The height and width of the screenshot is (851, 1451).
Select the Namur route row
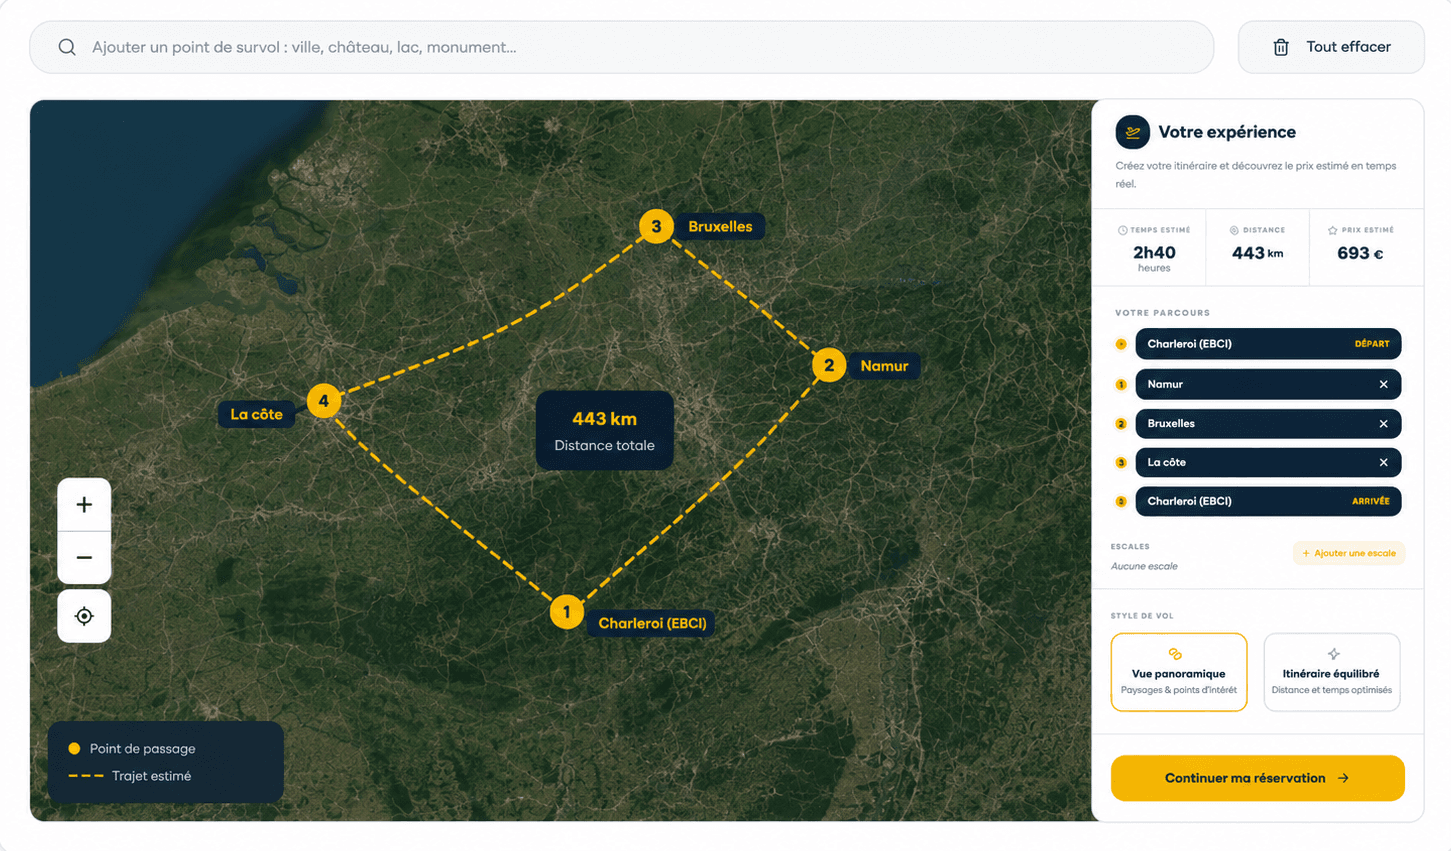click(1268, 384)
